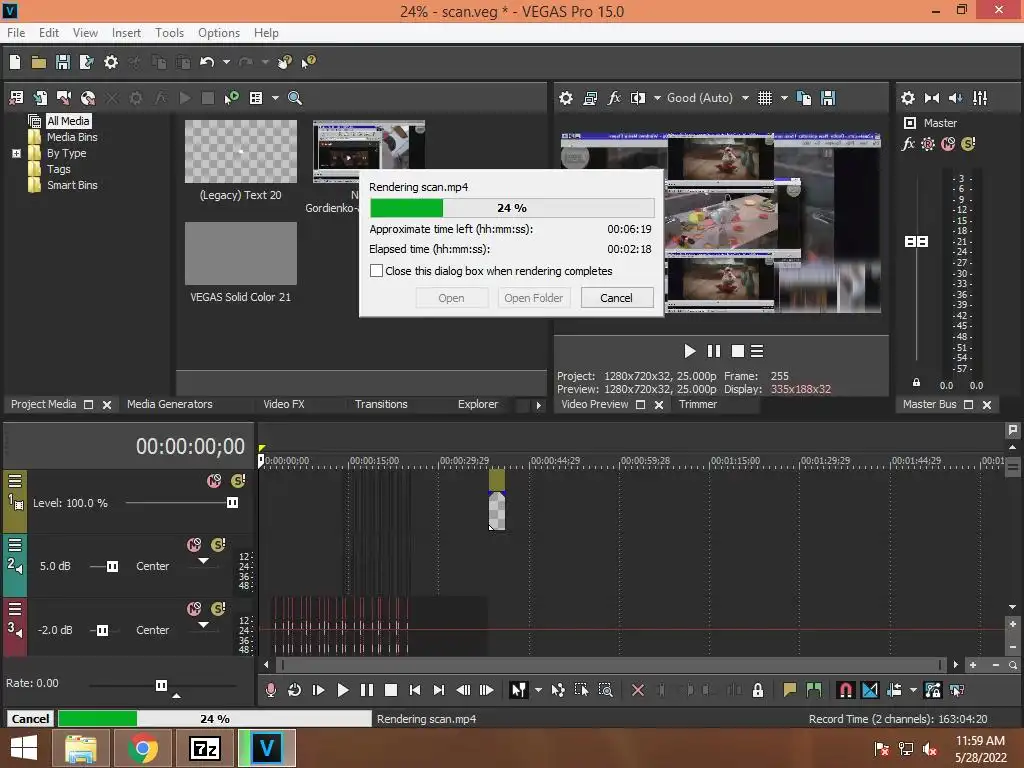Open the File menu
This screenshot has height=768, width=1024.
pyautogui.click(x=16, y=33)
